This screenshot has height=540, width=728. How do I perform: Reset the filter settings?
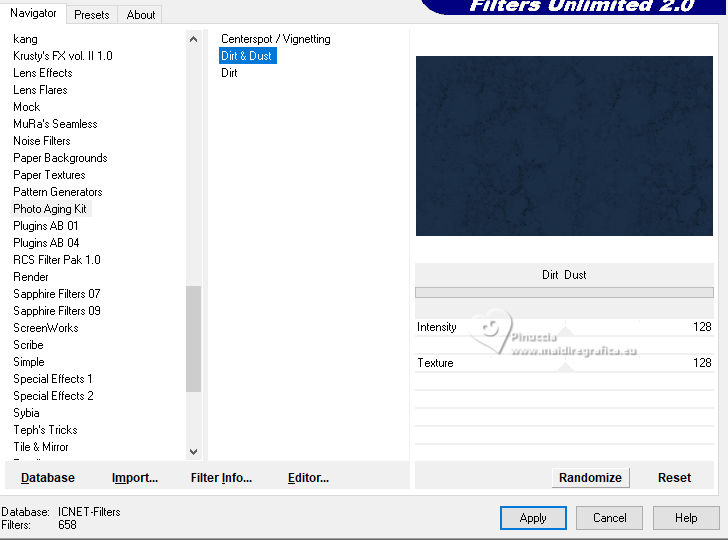coord(674,478)
